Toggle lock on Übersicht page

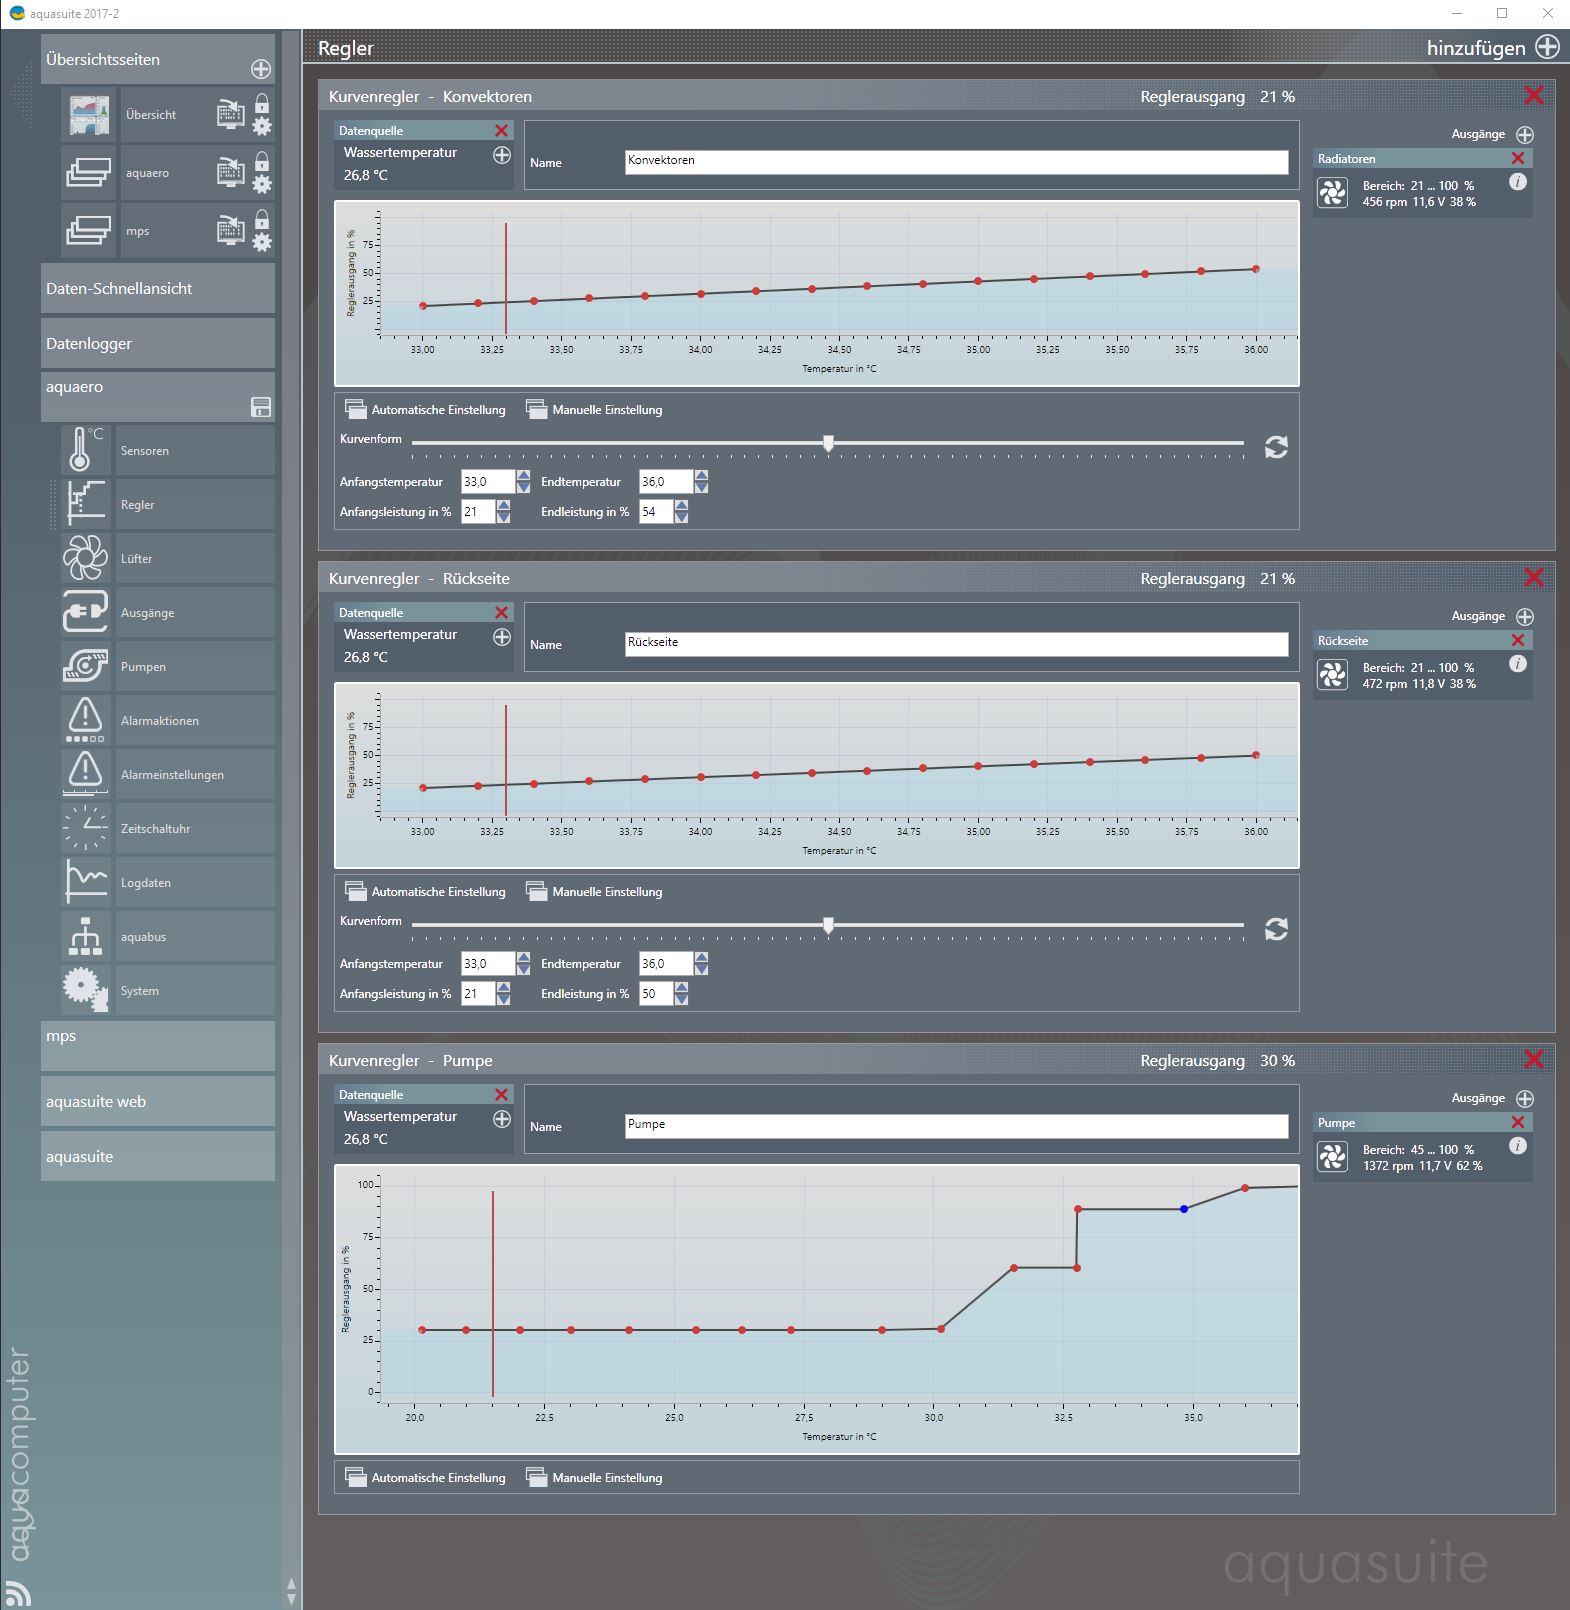point(261,103)
